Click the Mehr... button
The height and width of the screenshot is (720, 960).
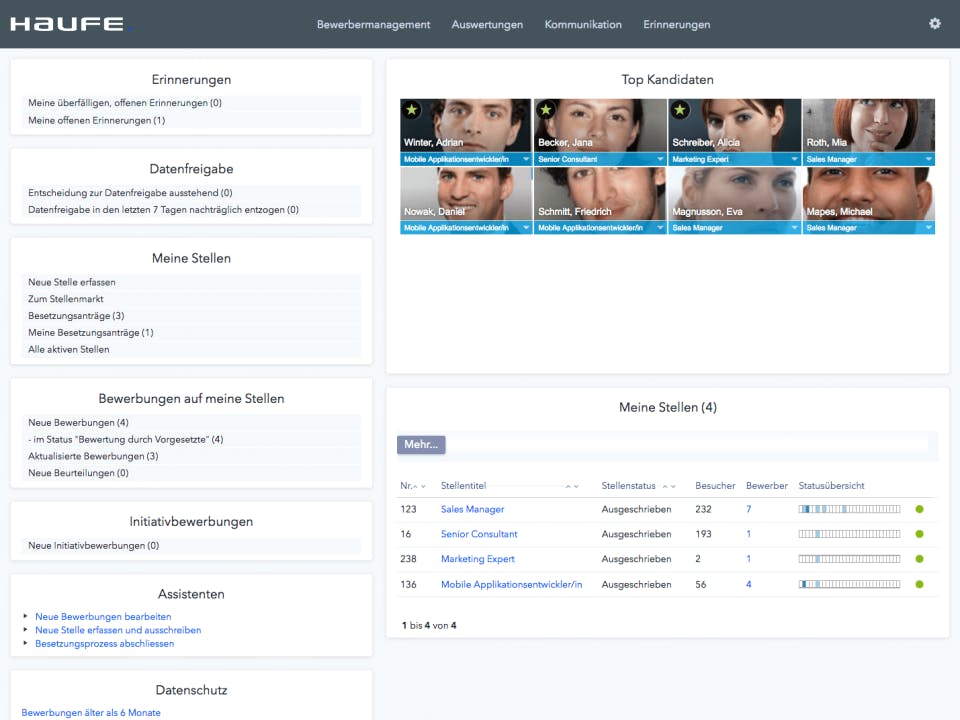(x=421, y=444)
